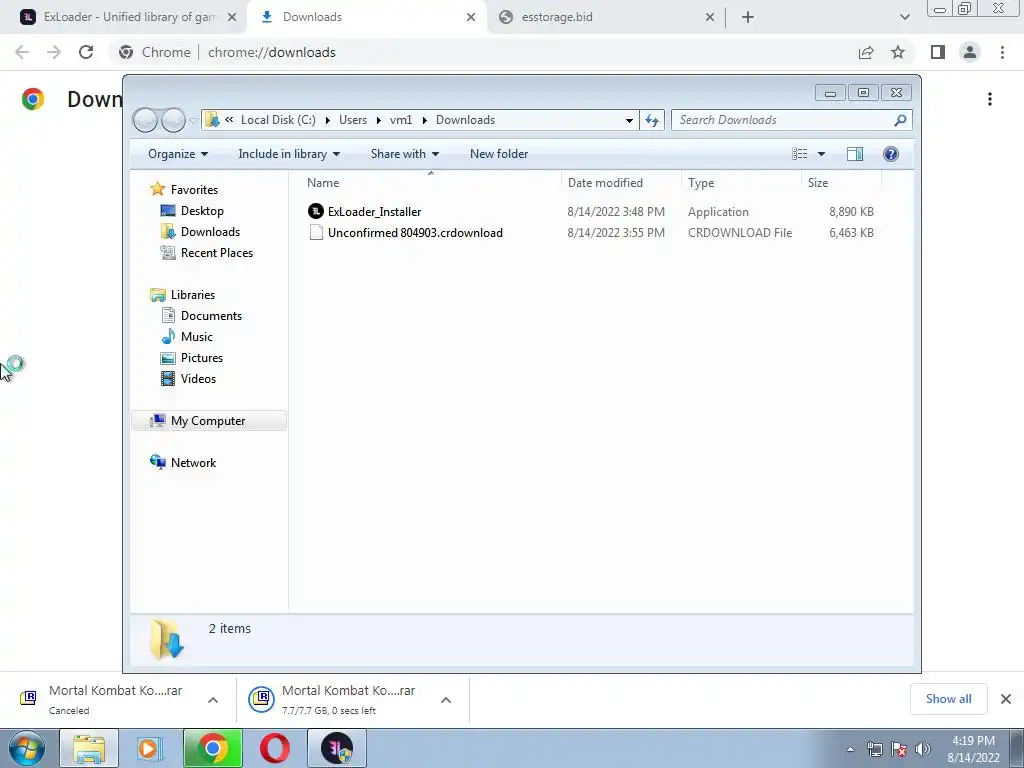This screenshot has width=1024, height=768.
Task: Click Users in the breadcrumb path
Action: [x=353, y=120]
